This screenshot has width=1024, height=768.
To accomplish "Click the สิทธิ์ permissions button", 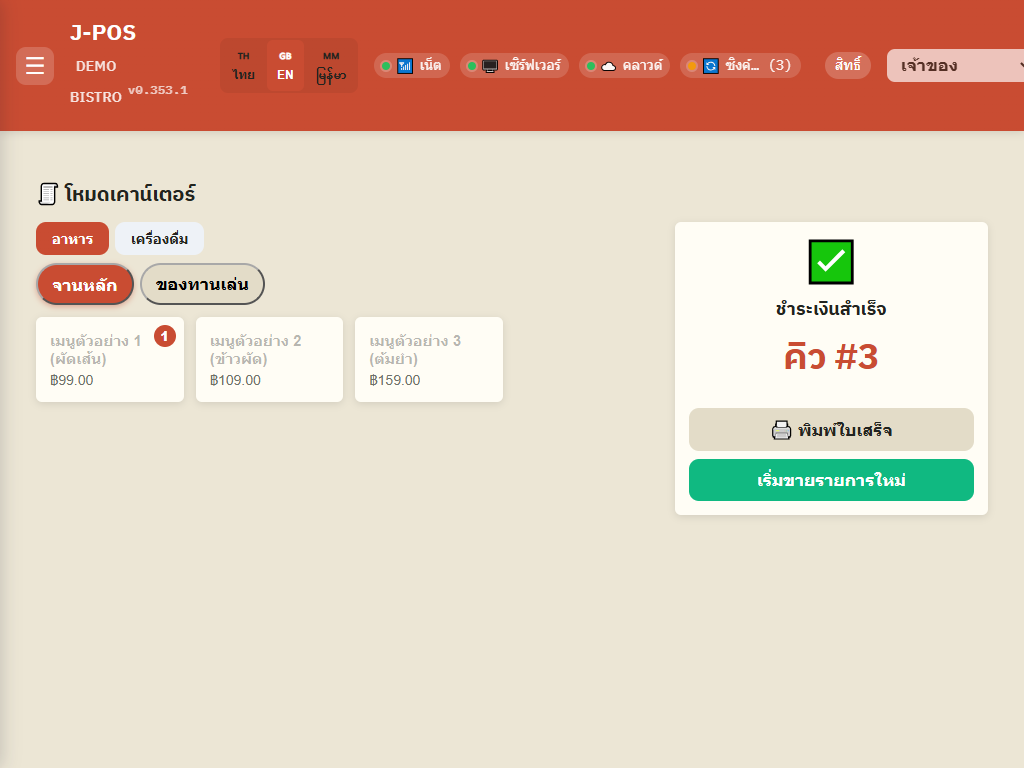I will (x=848, y=65).
